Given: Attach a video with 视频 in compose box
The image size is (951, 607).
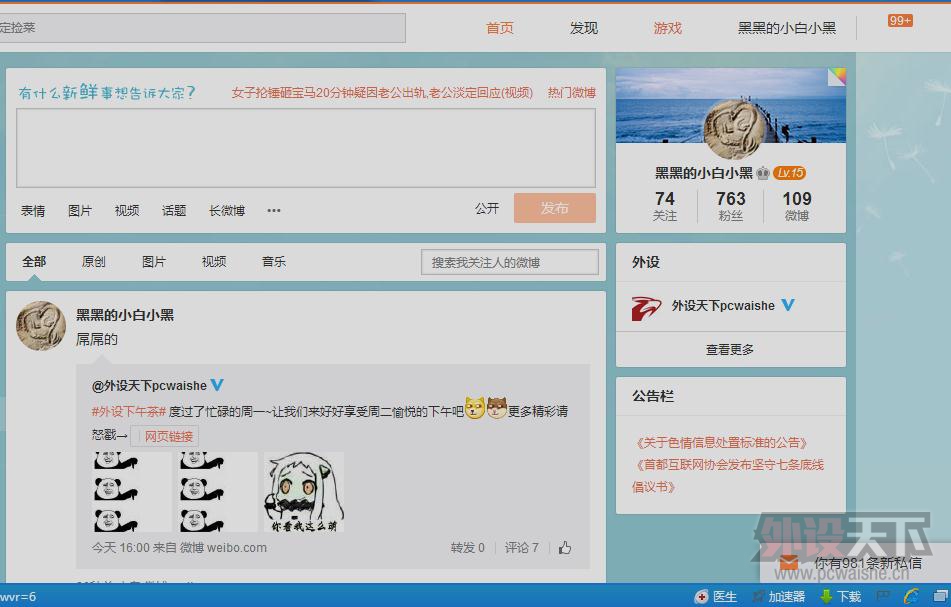Looking at the screenshot, I should (127, 210).
